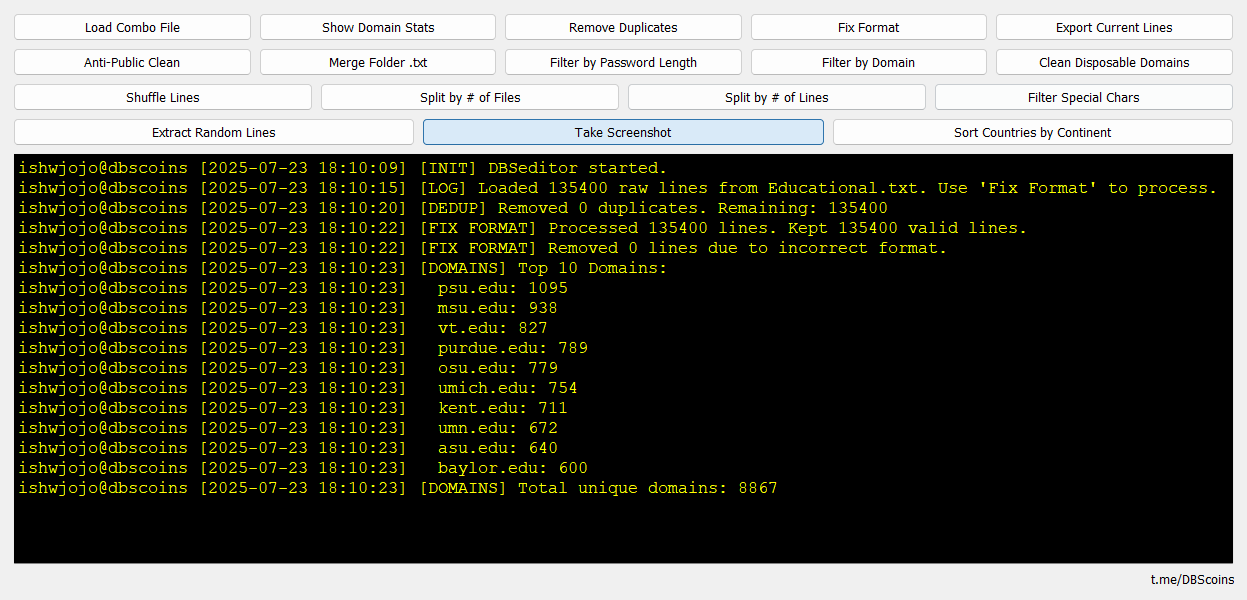Open Filter by Password Length
1247x600 pixels.
[x=623, y=62]
